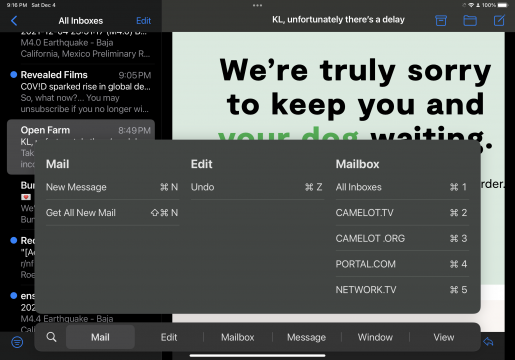Click the filter icon at bottom left
Viewport: 515px width, 360px height.
tap(17, 342)
